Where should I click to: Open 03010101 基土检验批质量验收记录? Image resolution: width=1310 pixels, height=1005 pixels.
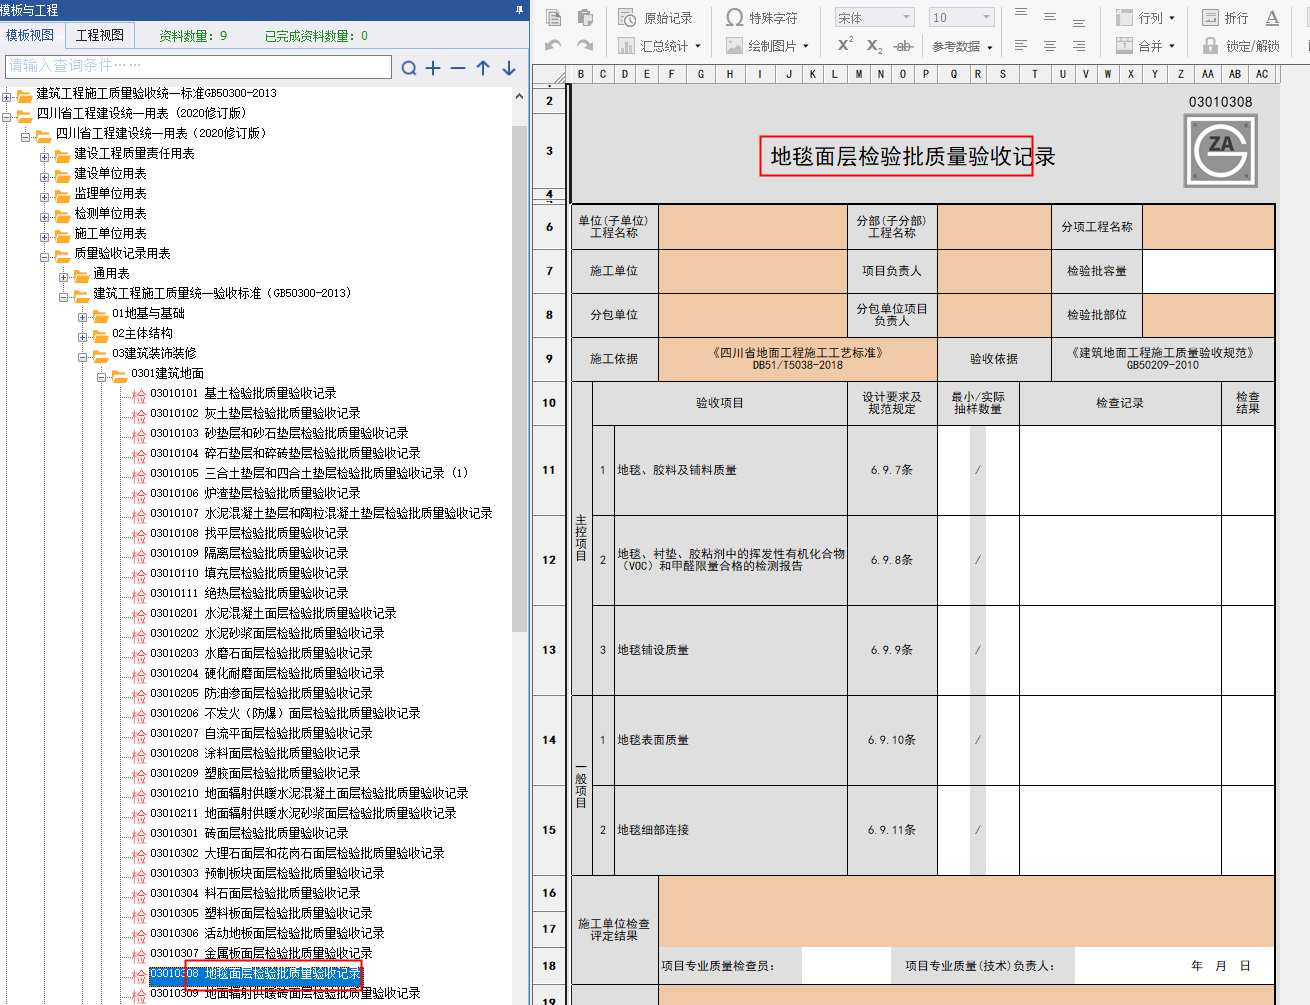point(243,393)
